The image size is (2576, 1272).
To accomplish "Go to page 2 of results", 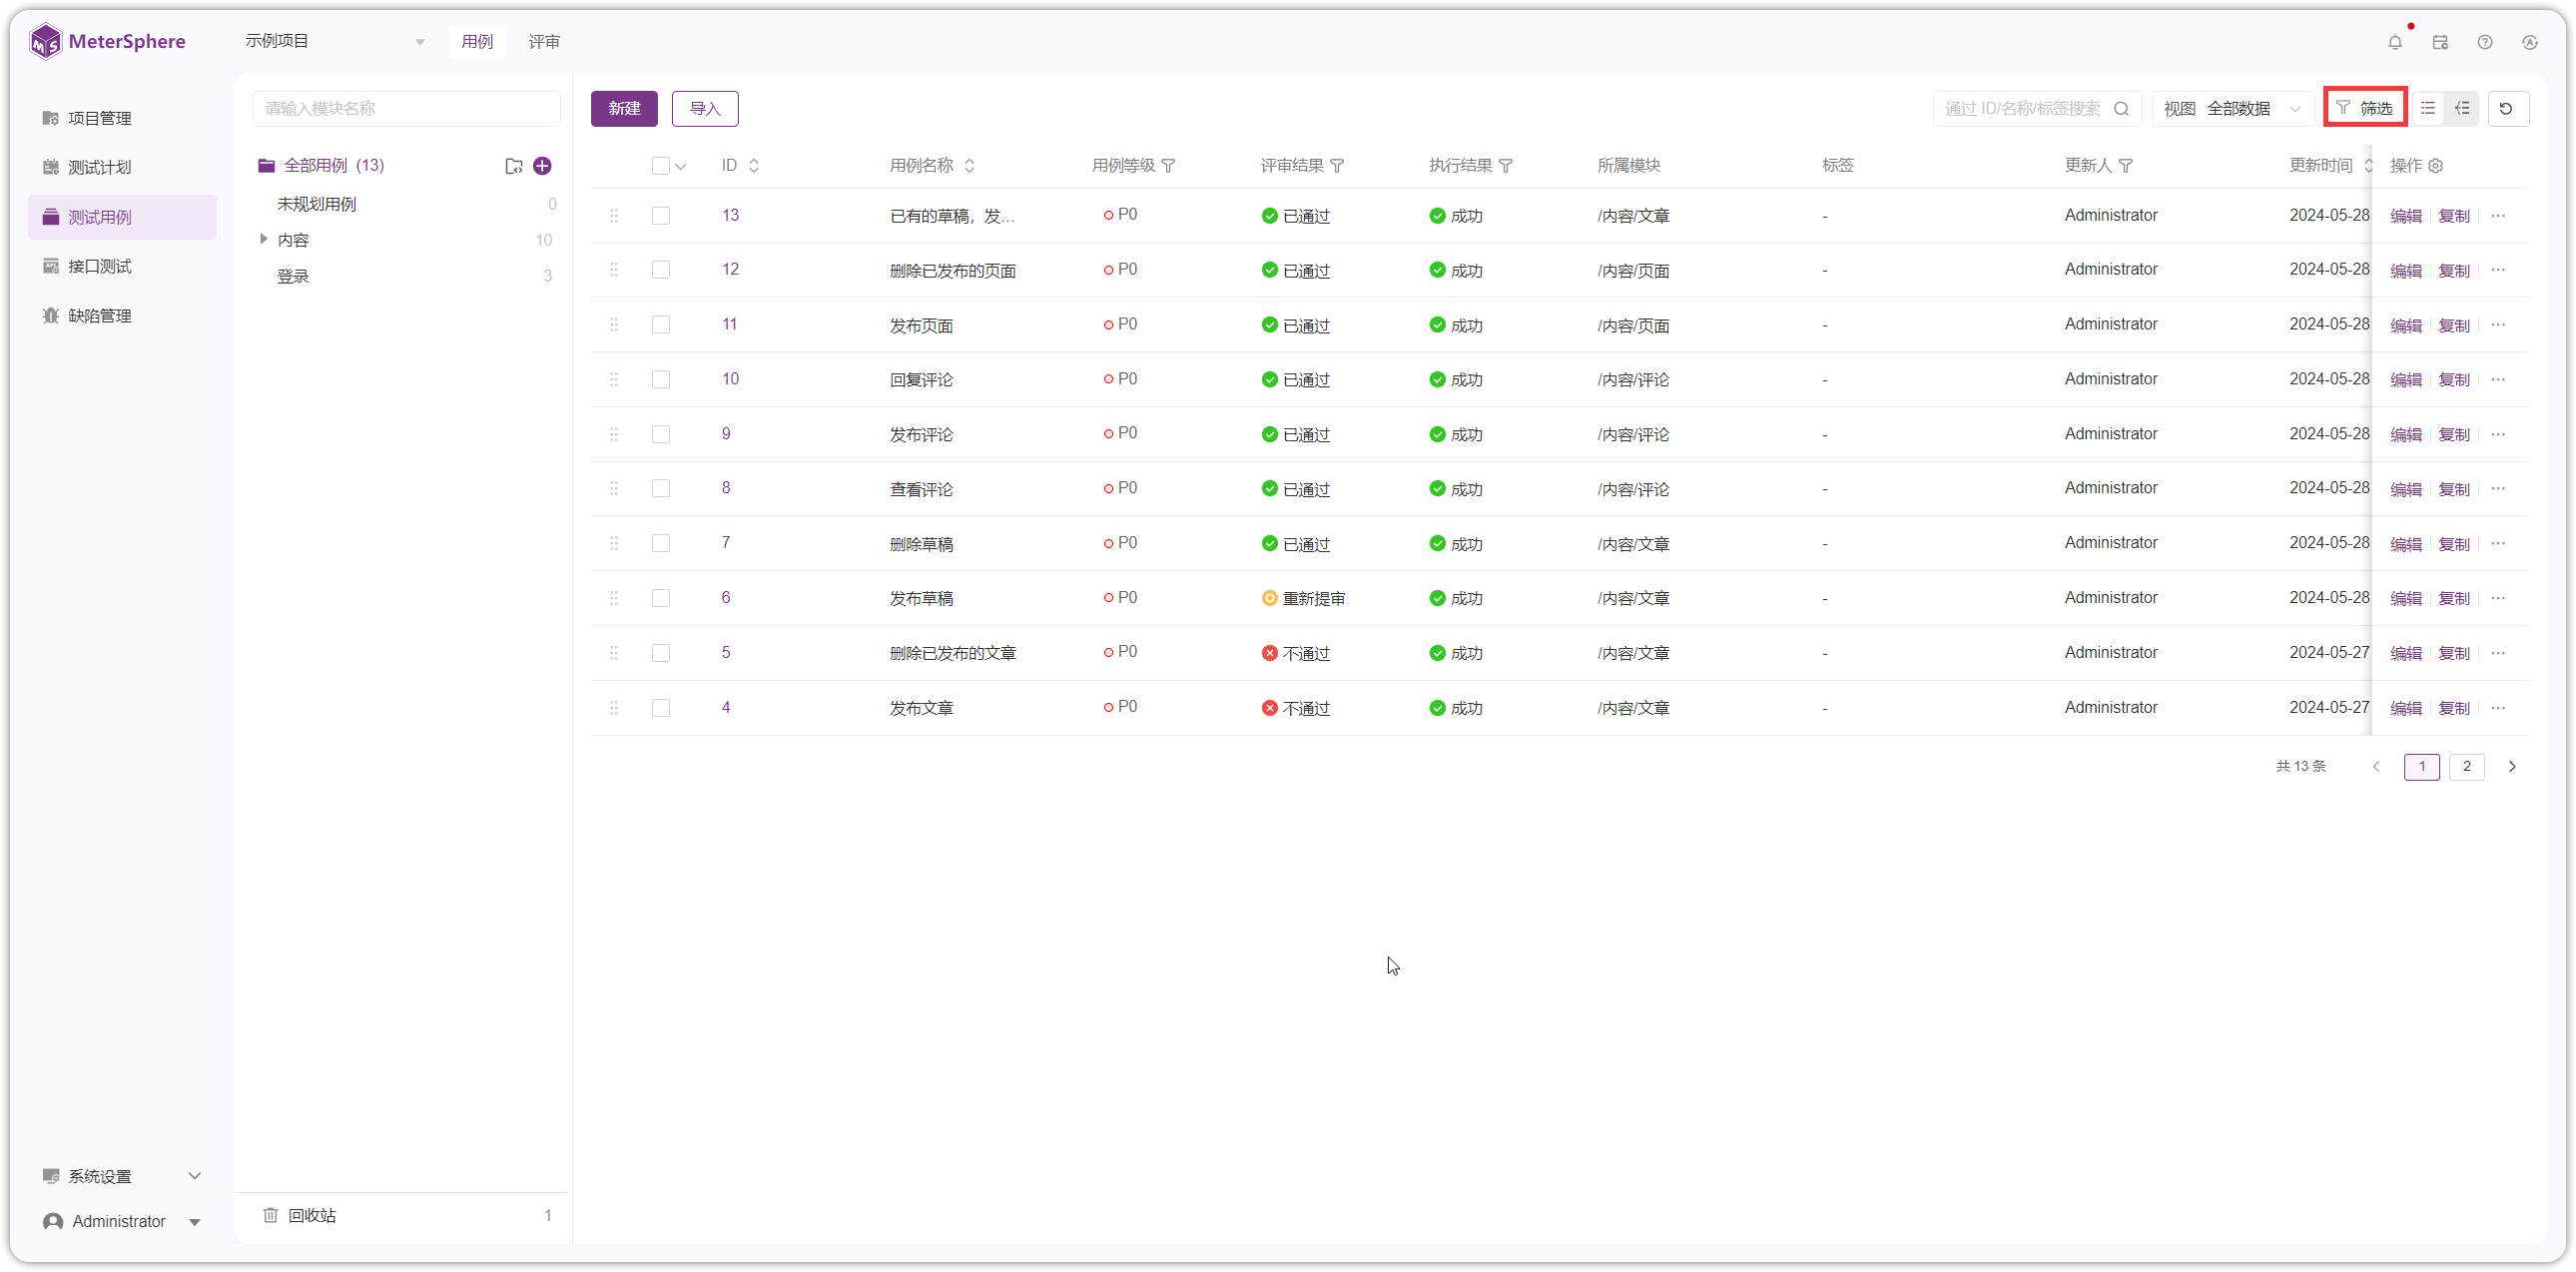I will point(2466,767).
